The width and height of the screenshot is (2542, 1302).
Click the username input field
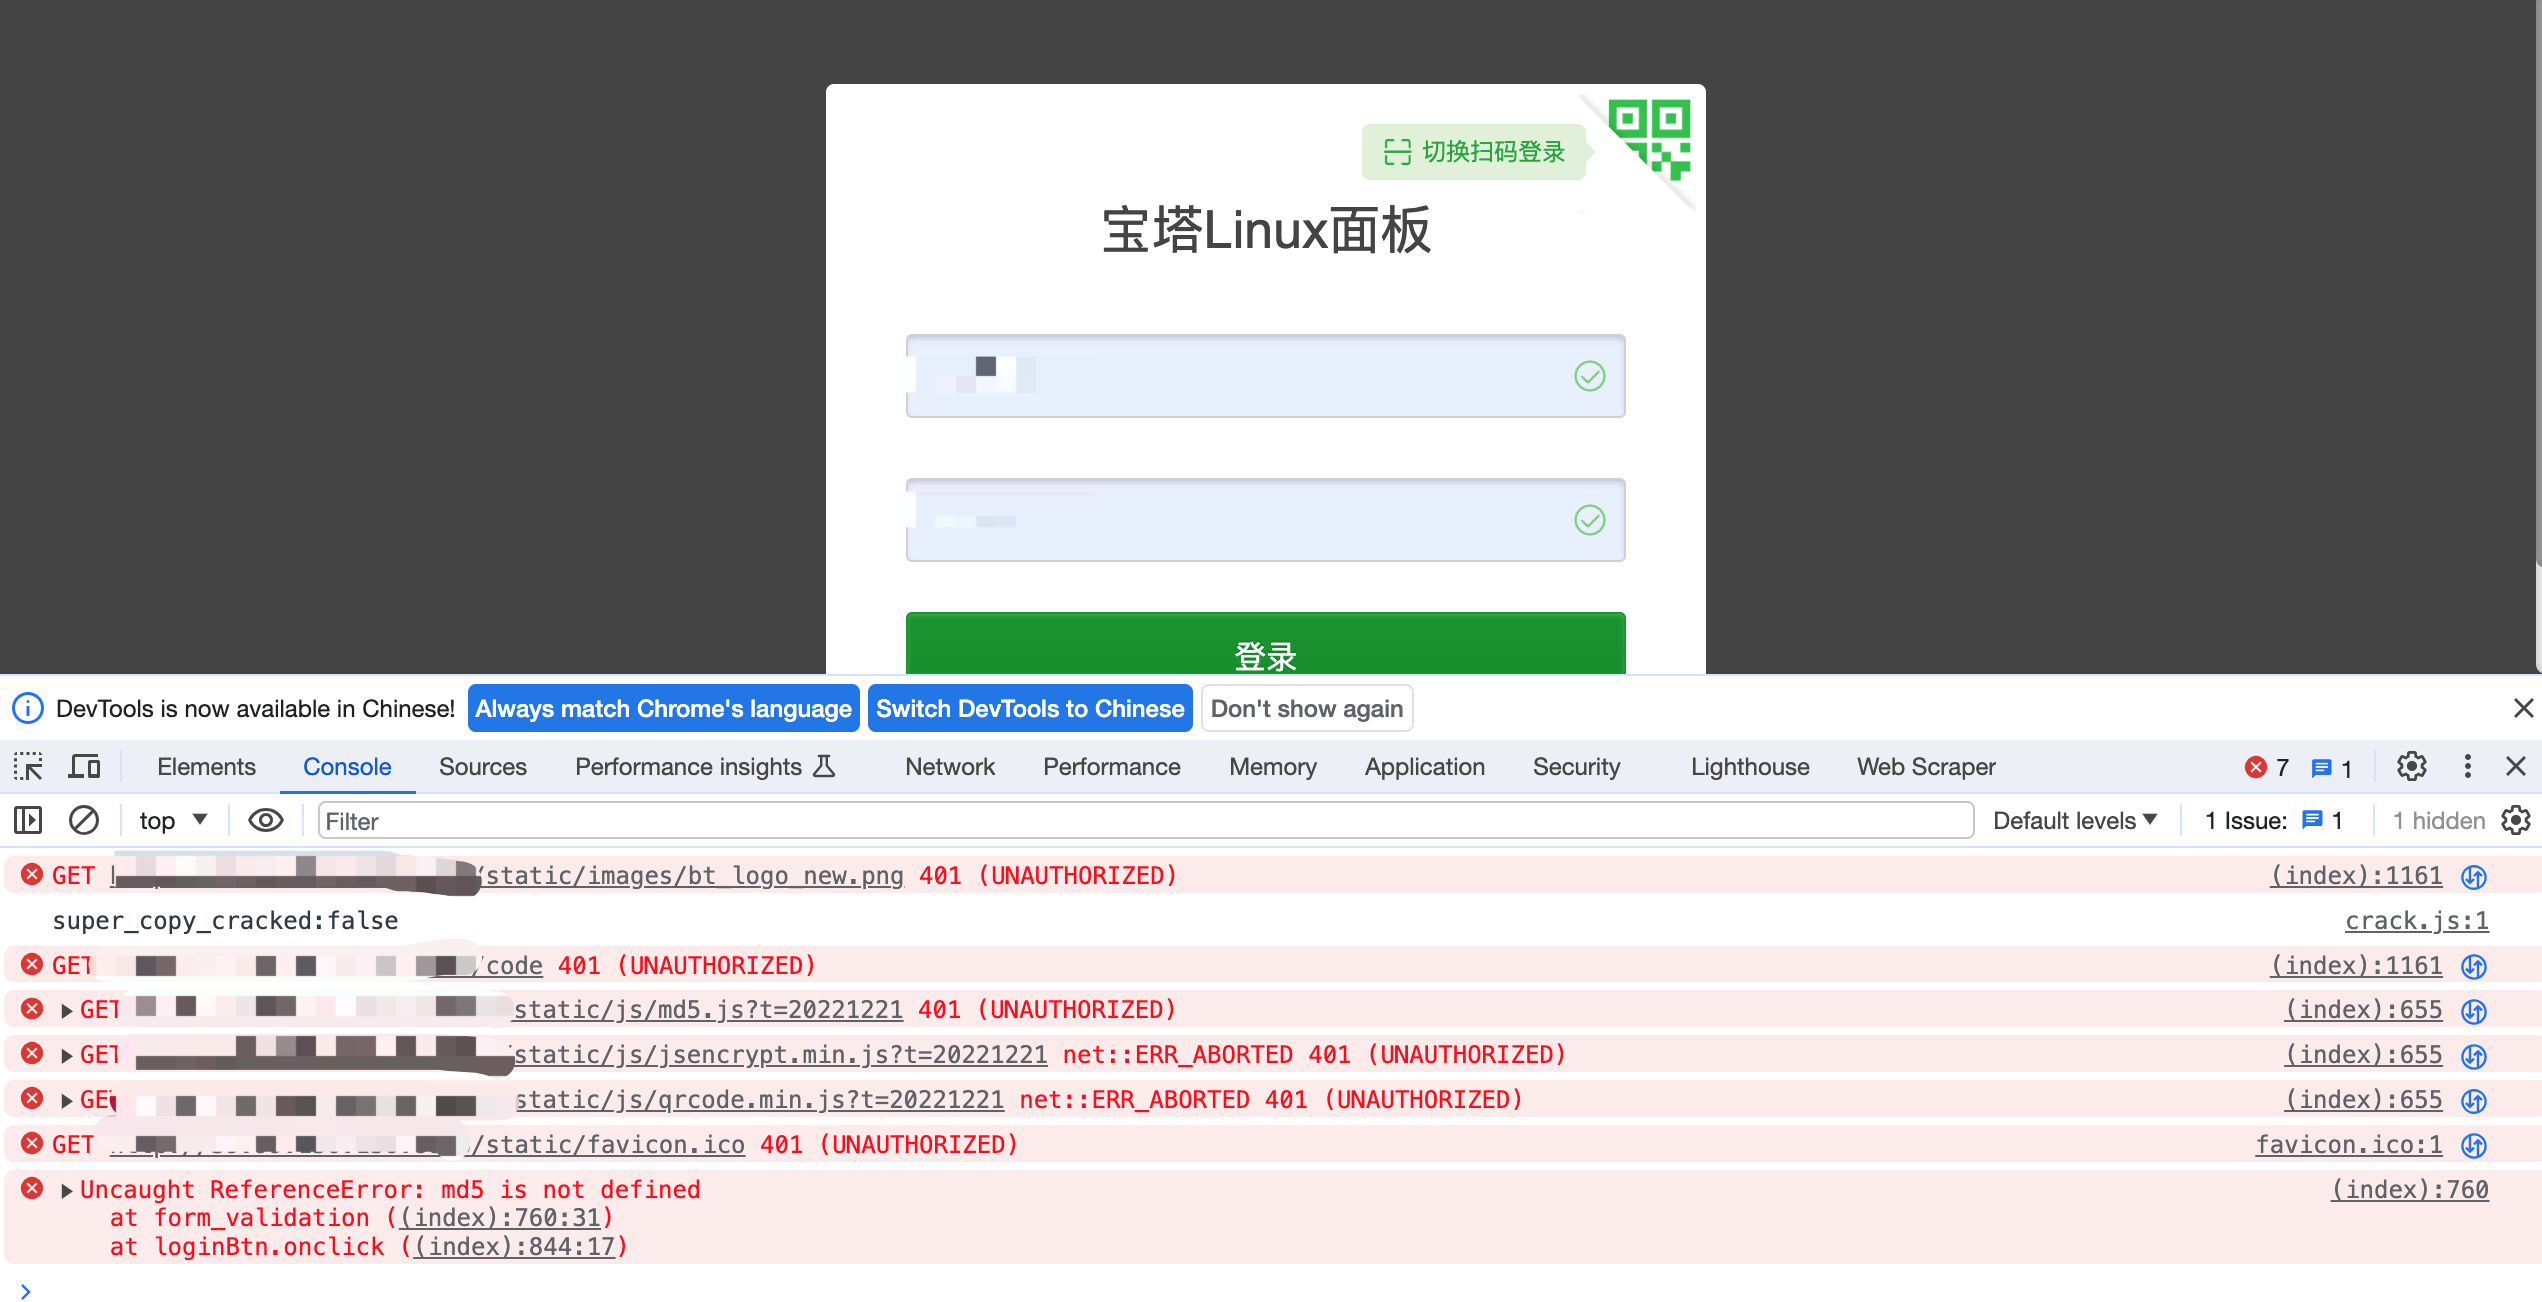(x=1265, y=376)
